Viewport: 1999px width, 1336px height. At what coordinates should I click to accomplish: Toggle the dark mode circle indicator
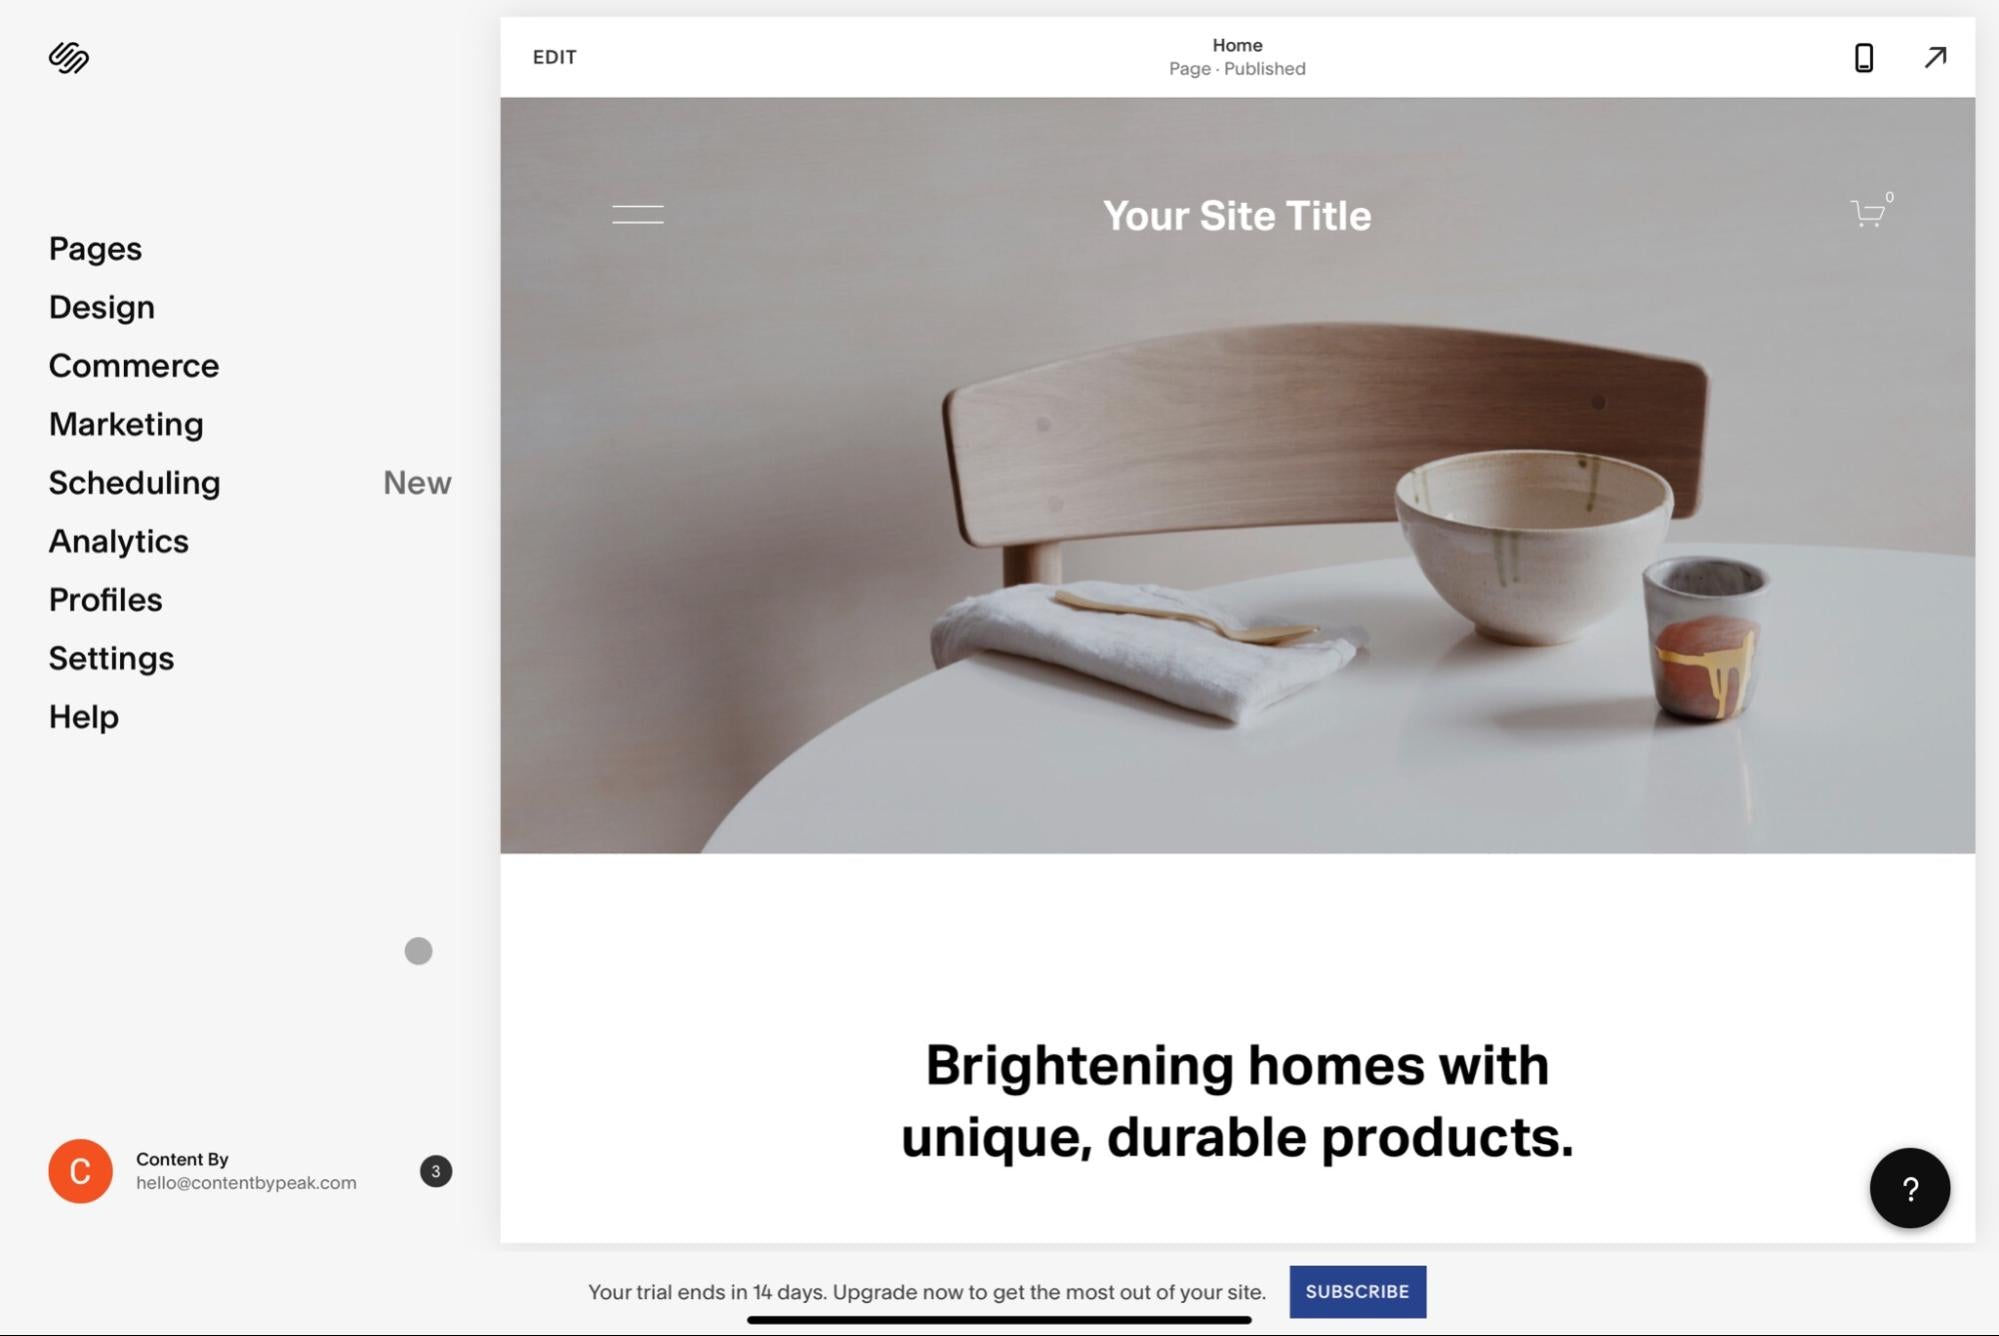pyautogui.click(x=417, y=951)
